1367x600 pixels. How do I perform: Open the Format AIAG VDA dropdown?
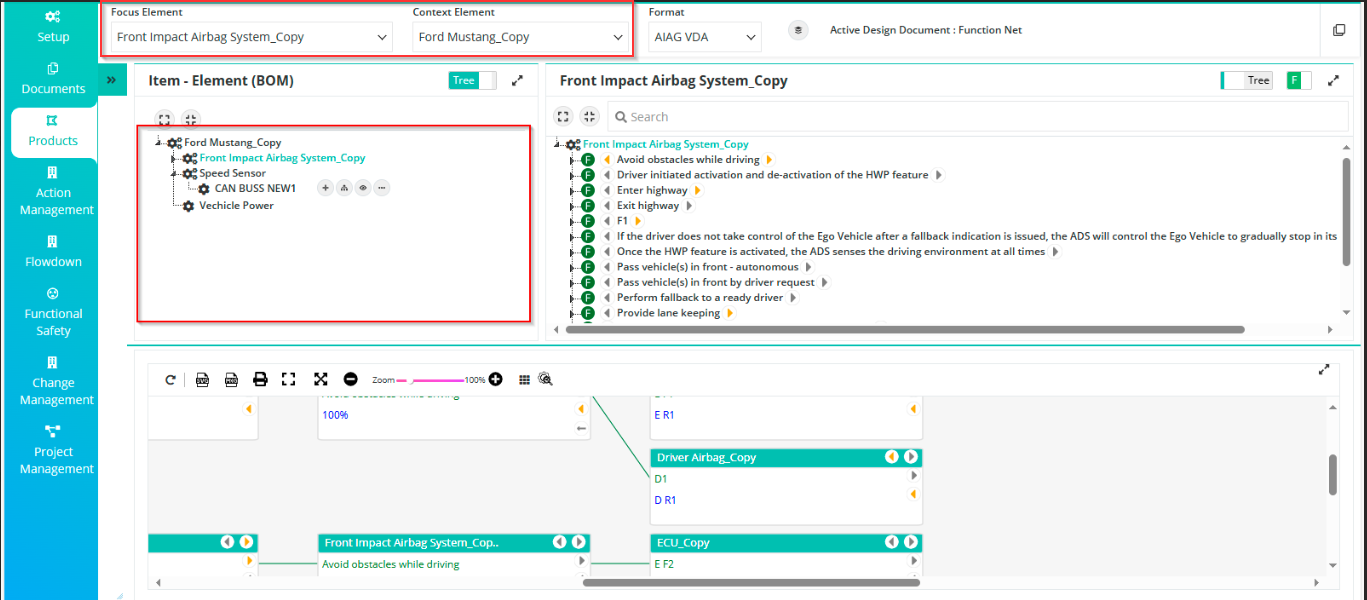point(705,38)
